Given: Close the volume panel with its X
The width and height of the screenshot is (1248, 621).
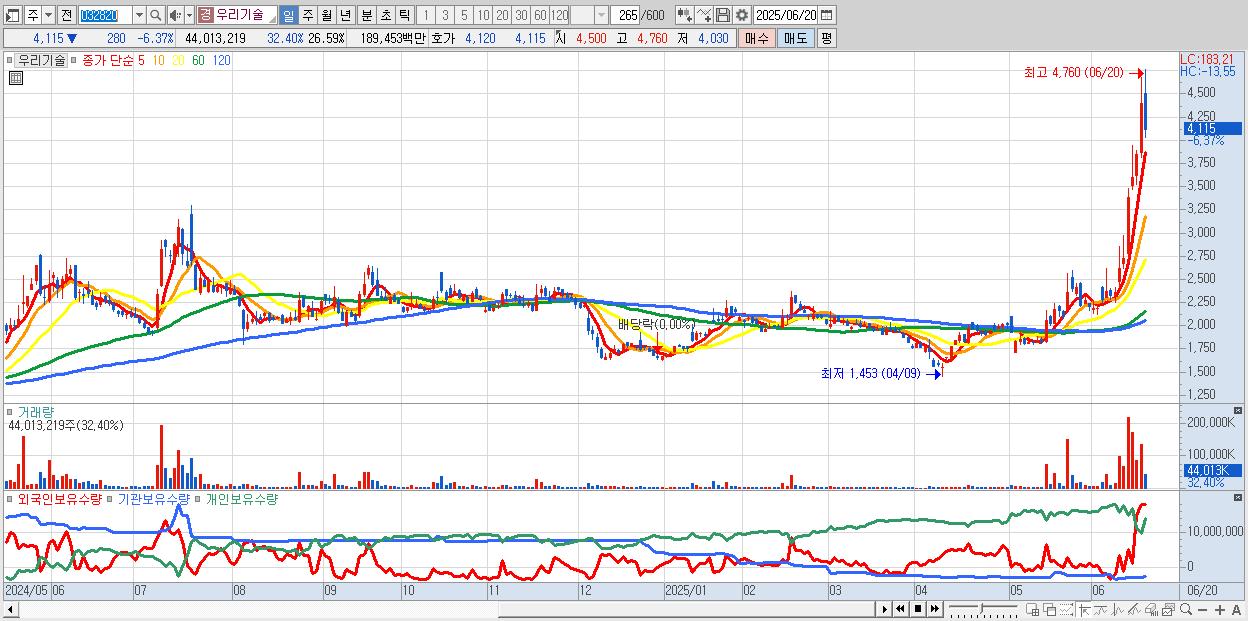Looking at the screenshot, I should 1238,410.
